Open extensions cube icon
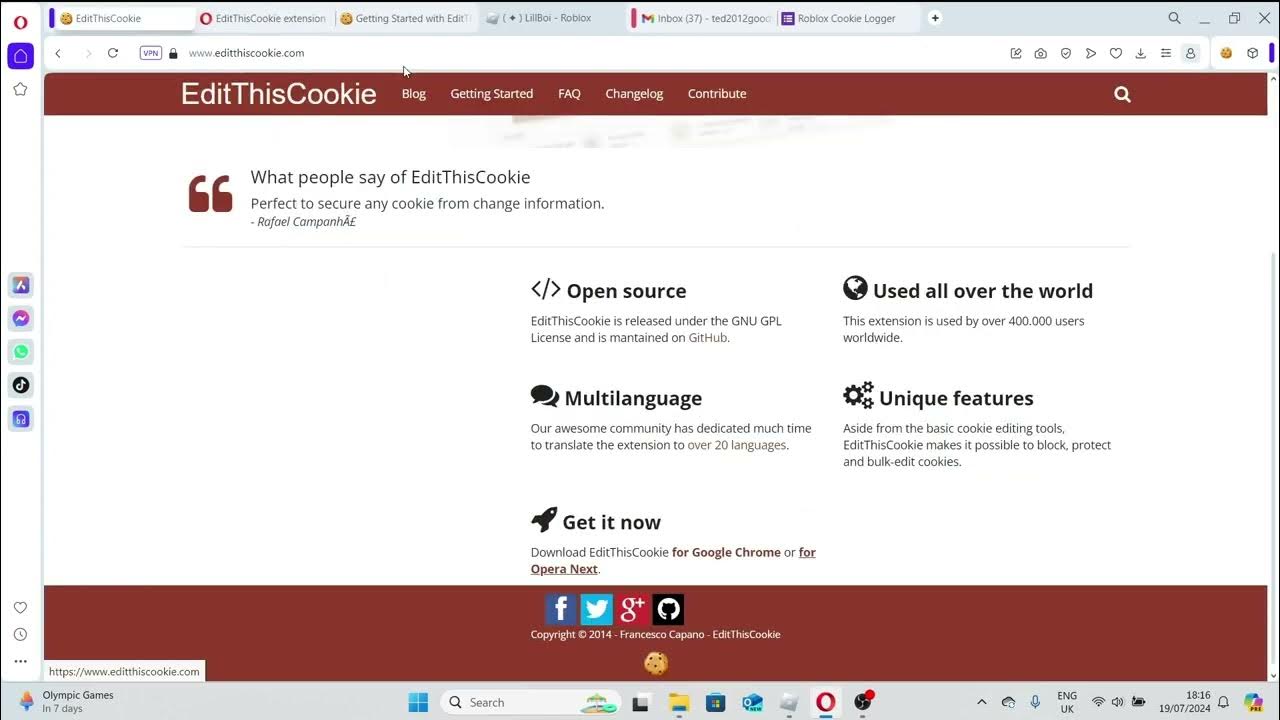This screenshot has width=1280, height=720. click(x=1252, y=53)
